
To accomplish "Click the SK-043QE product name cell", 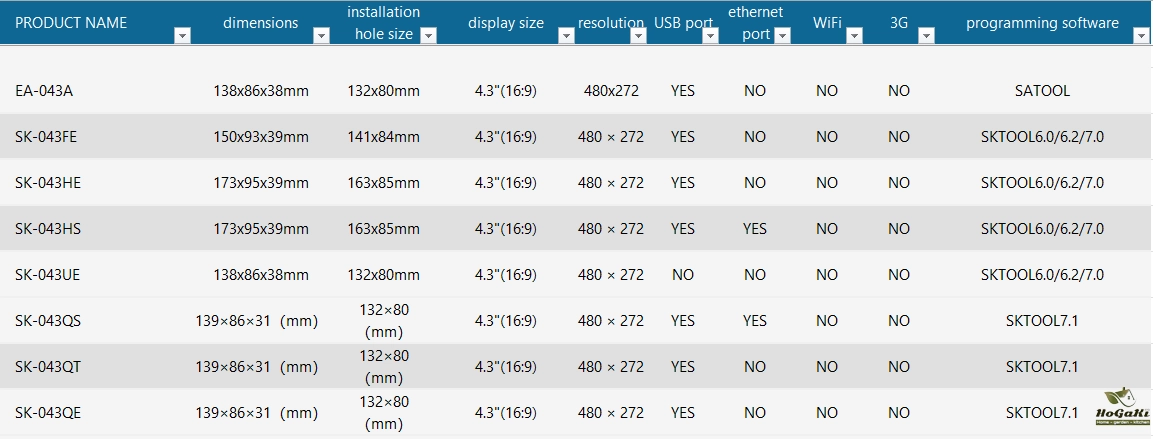I will (48, 412).
